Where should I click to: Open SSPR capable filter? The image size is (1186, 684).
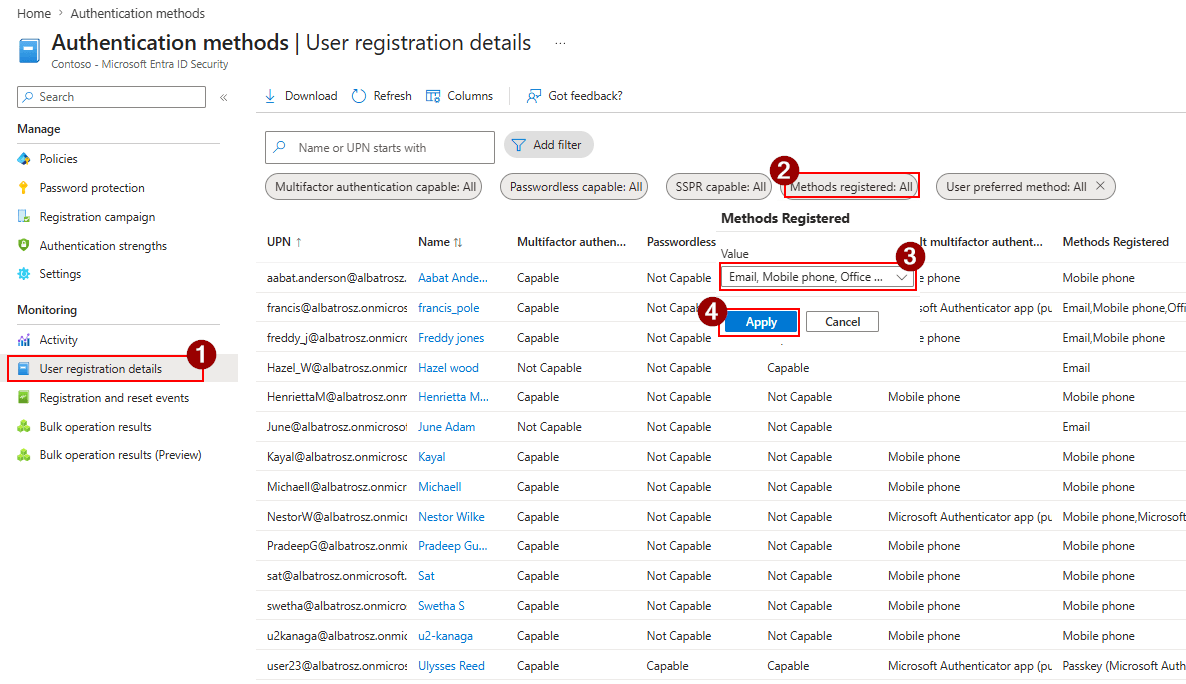pos(719,187)
